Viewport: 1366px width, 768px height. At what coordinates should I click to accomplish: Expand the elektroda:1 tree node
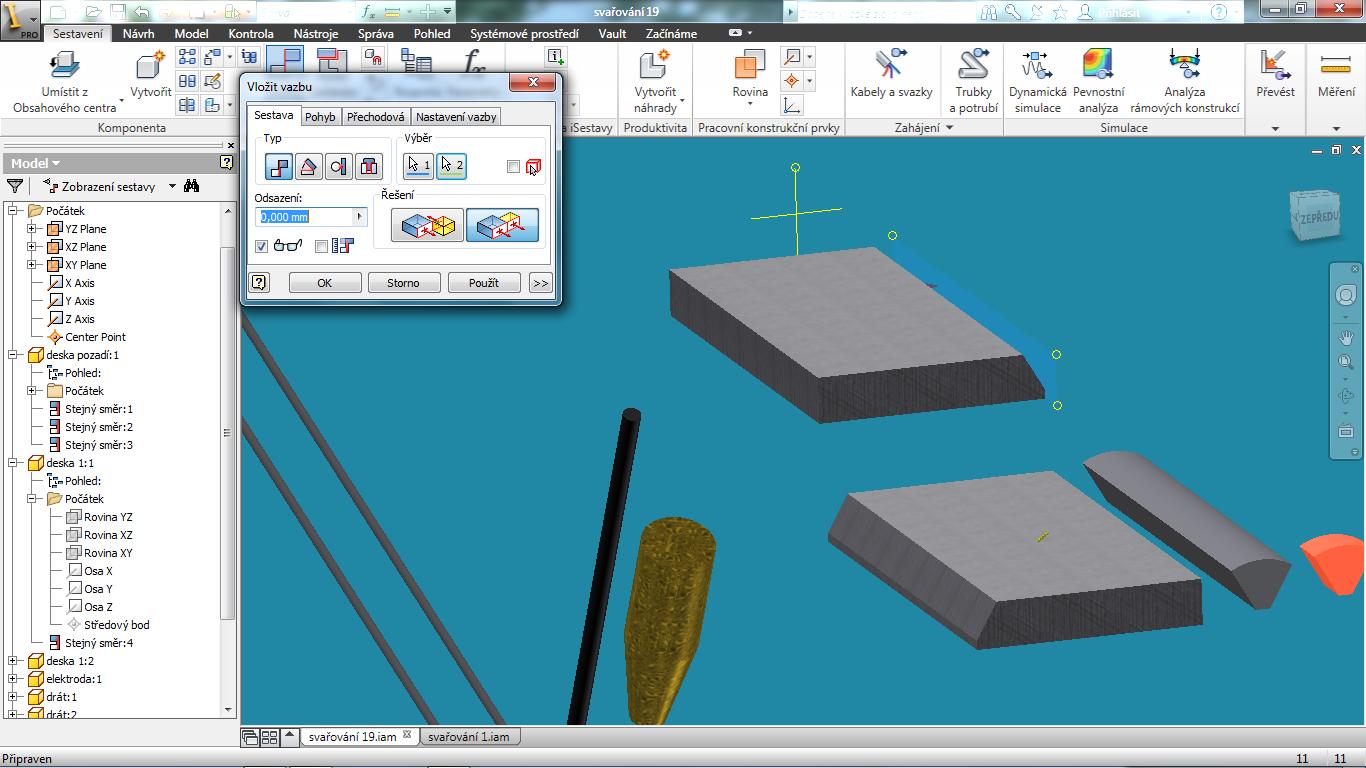(x=13, y=679)
